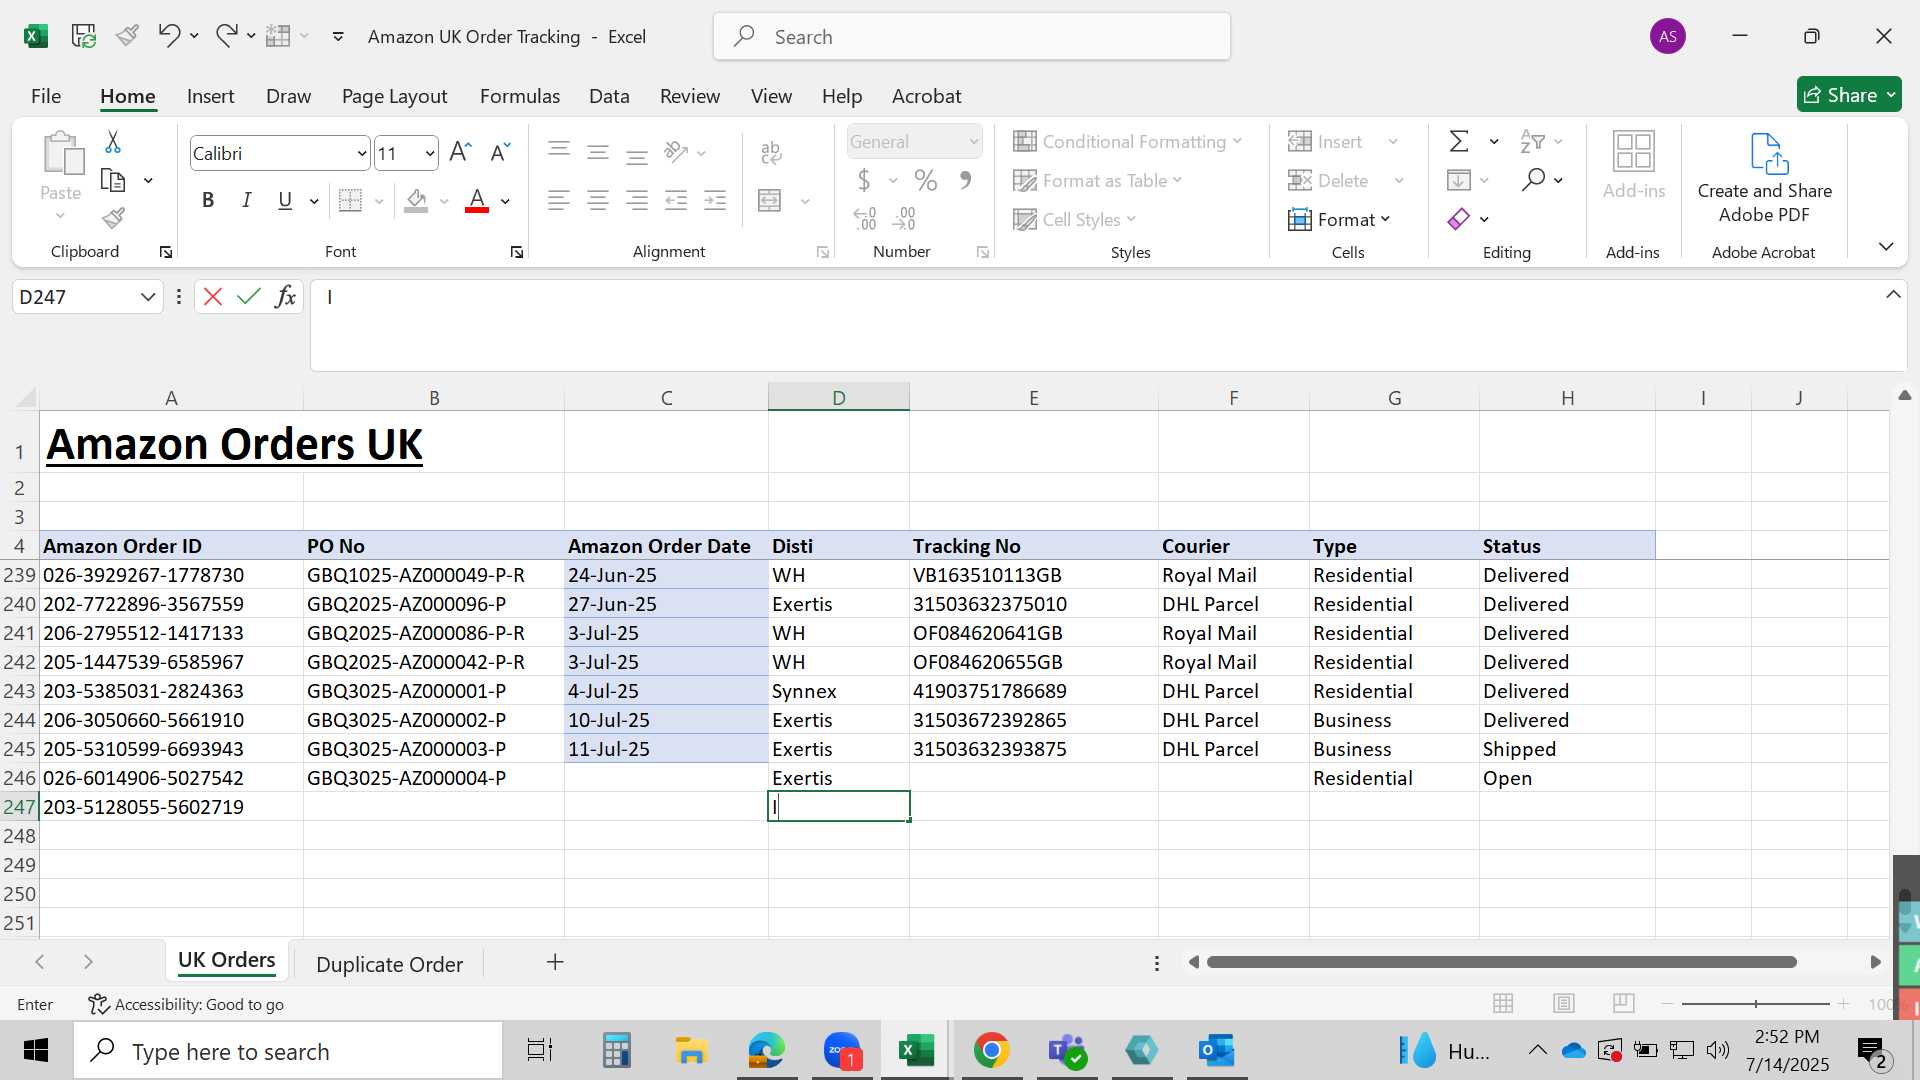This screenshot has height=1080, width=1920.
Task: Add a new sheet with plus button
Action: pos(555,962)
